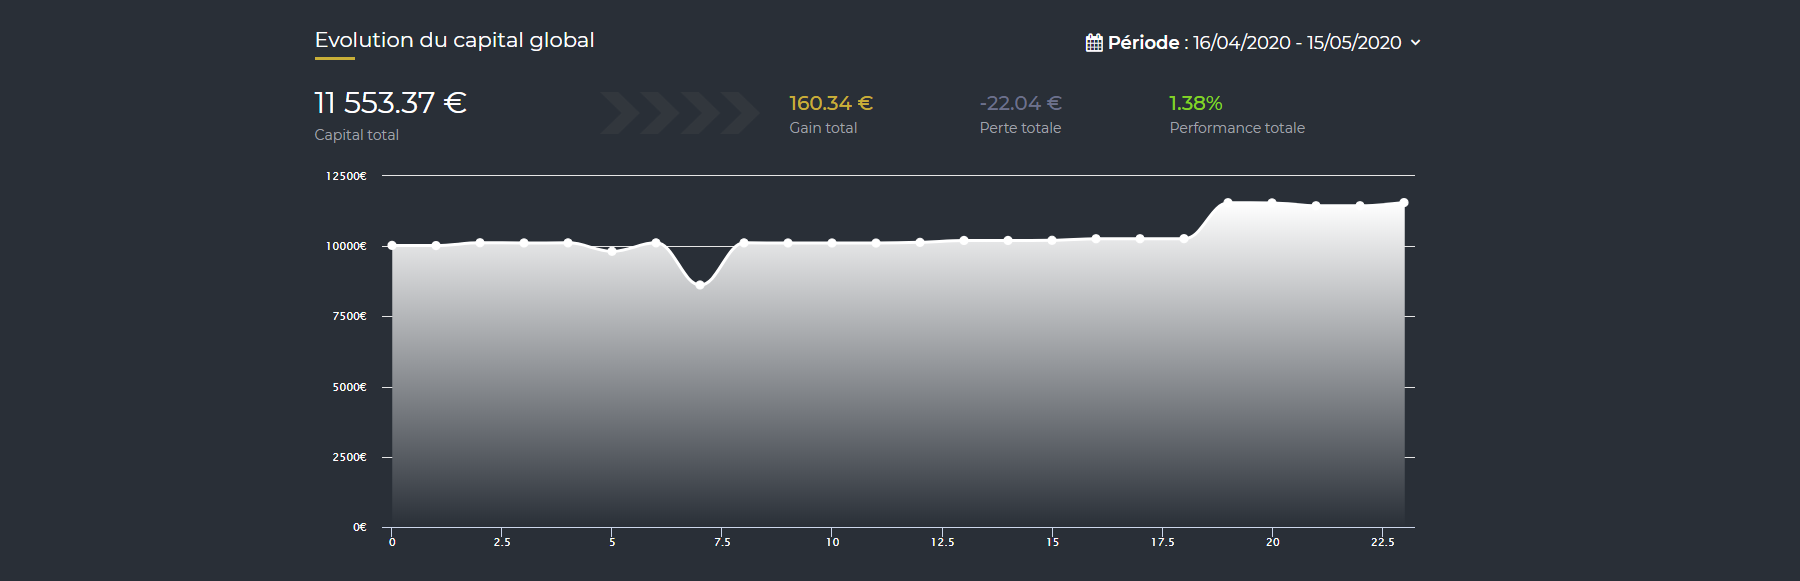Click the 2500€ y-axis label
Screen dimensions: 1800x581
click(x=349, y=457)
